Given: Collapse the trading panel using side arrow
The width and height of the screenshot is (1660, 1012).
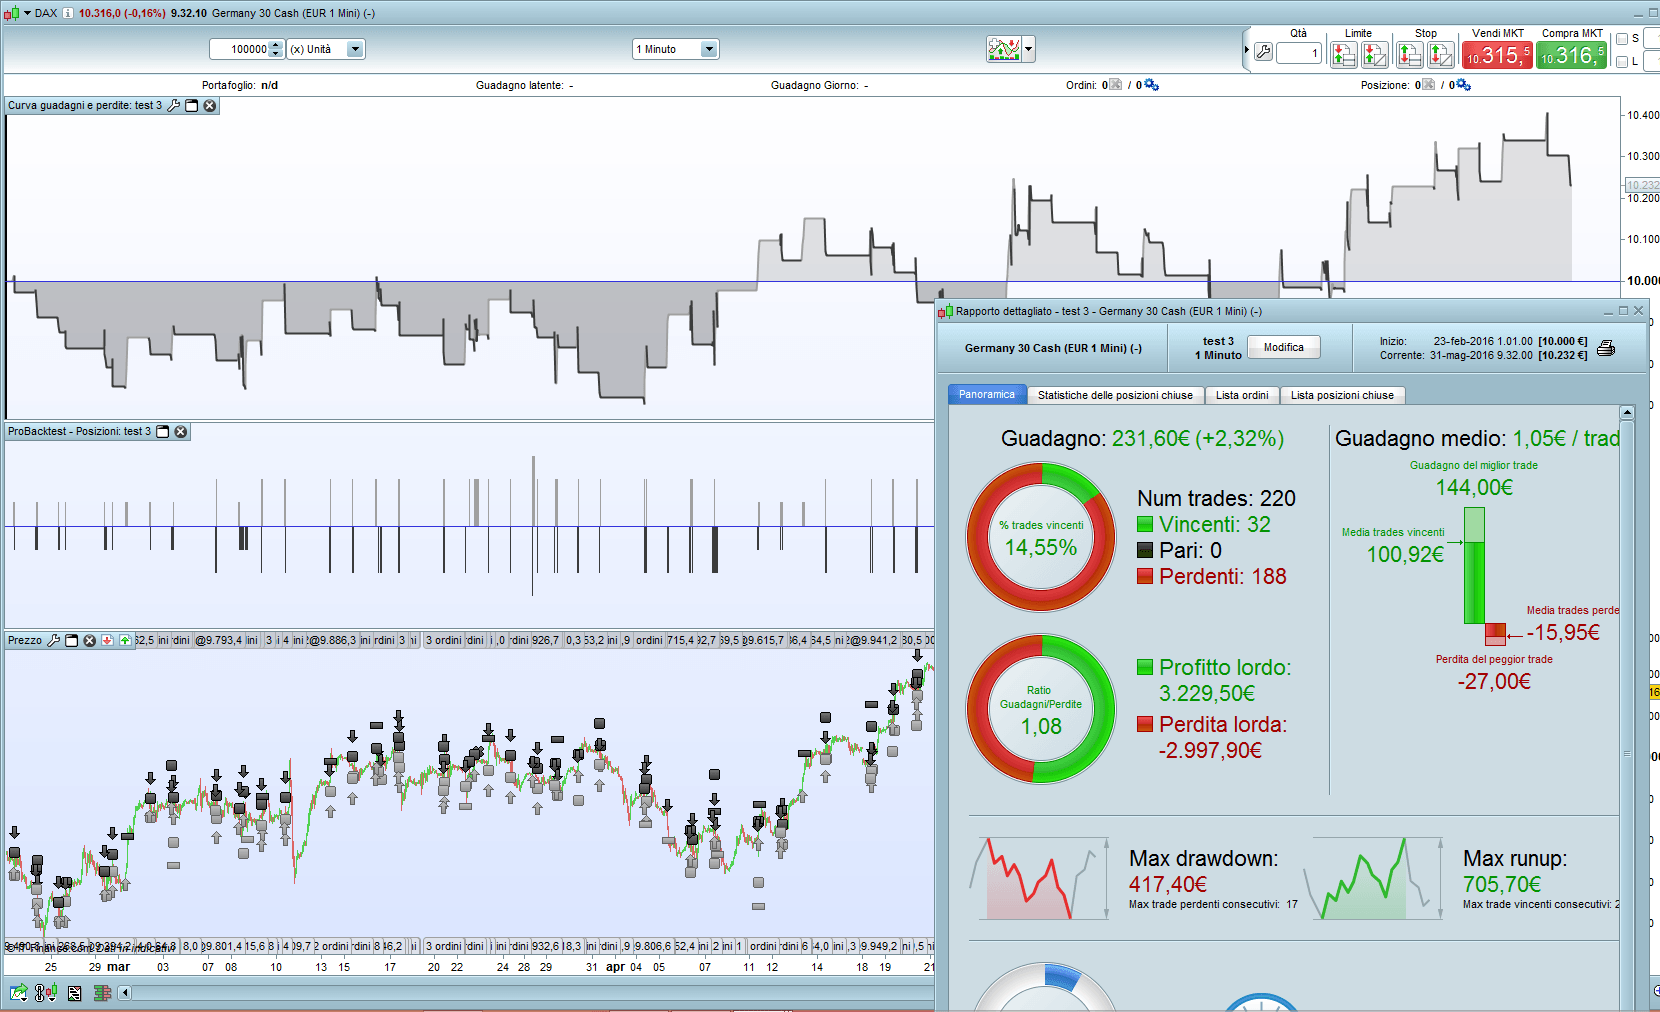Looking at the screenshot, I should pos(1247,50).
